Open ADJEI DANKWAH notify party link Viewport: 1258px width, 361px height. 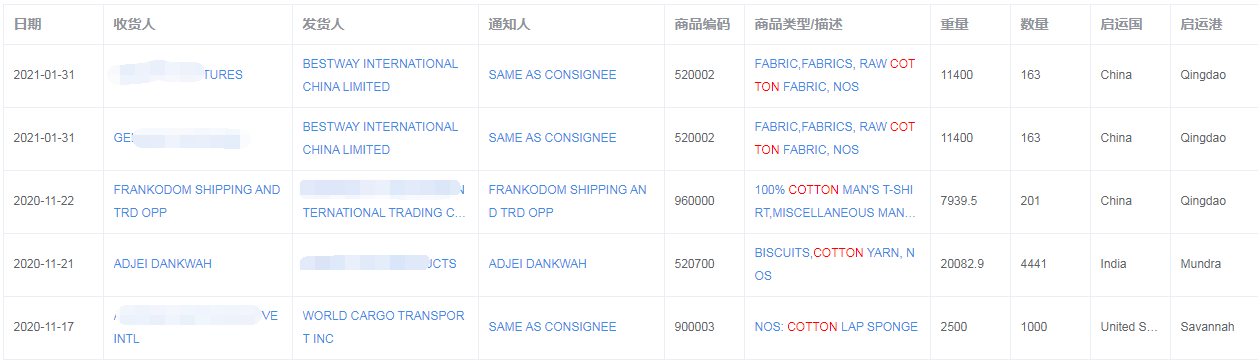(x=538, y=264)
